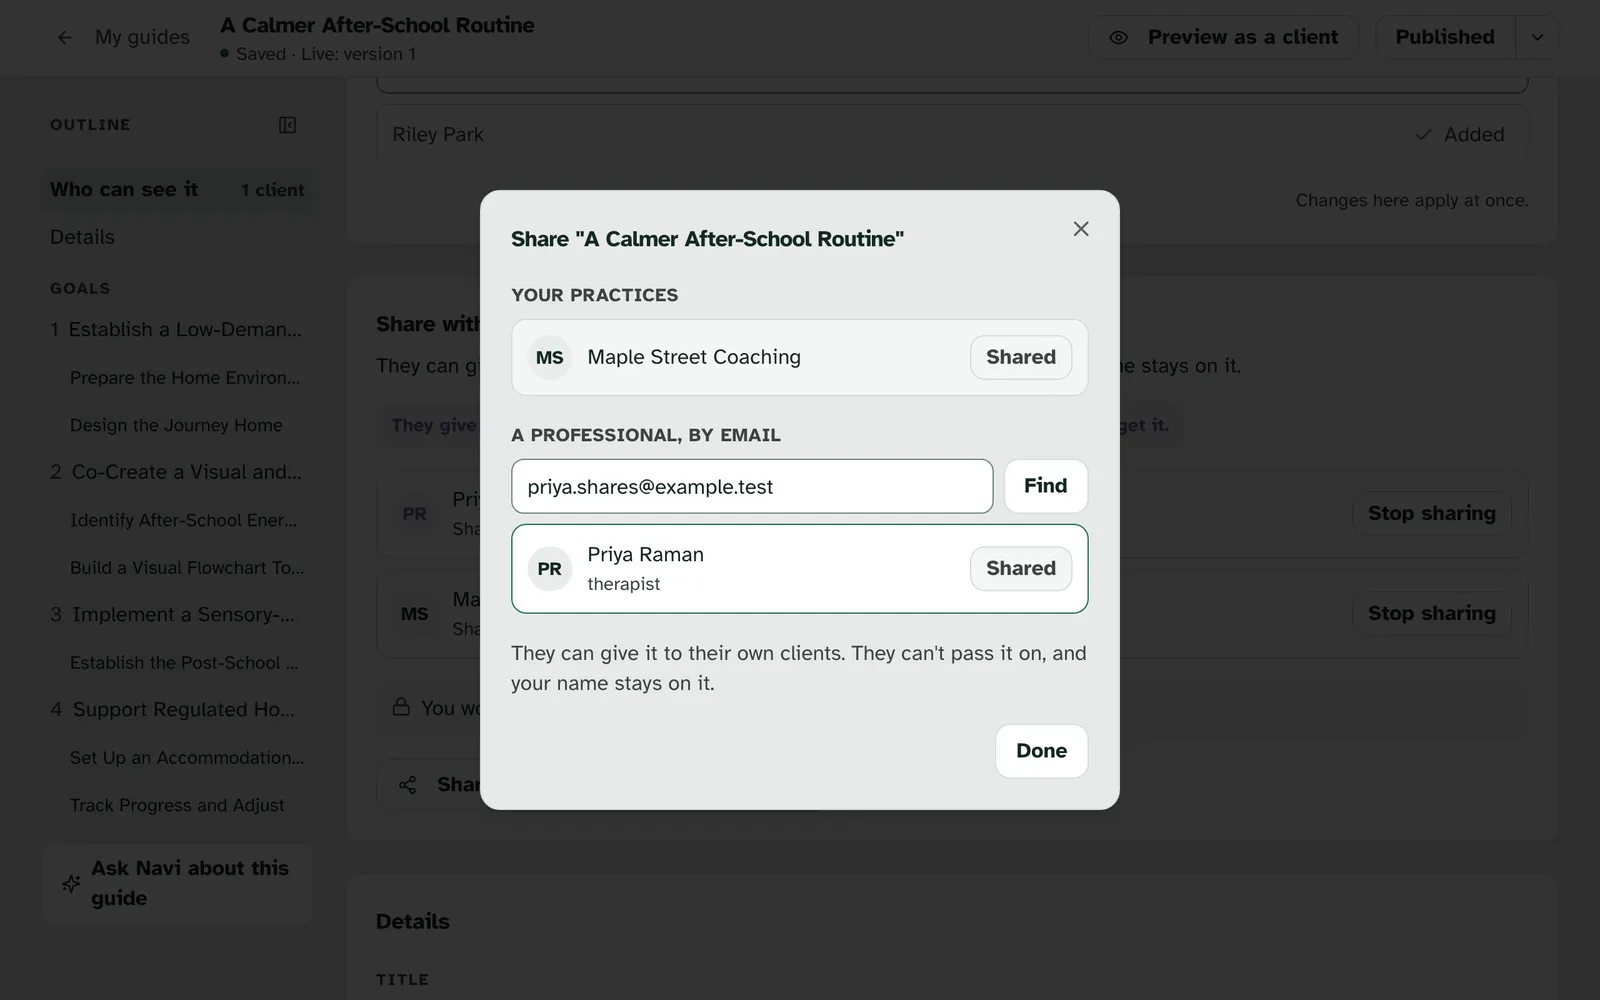Viewport: 1600px width, 1000px height.
Task: Collapse the outline panel icon
Action: (x=287, y=125)
